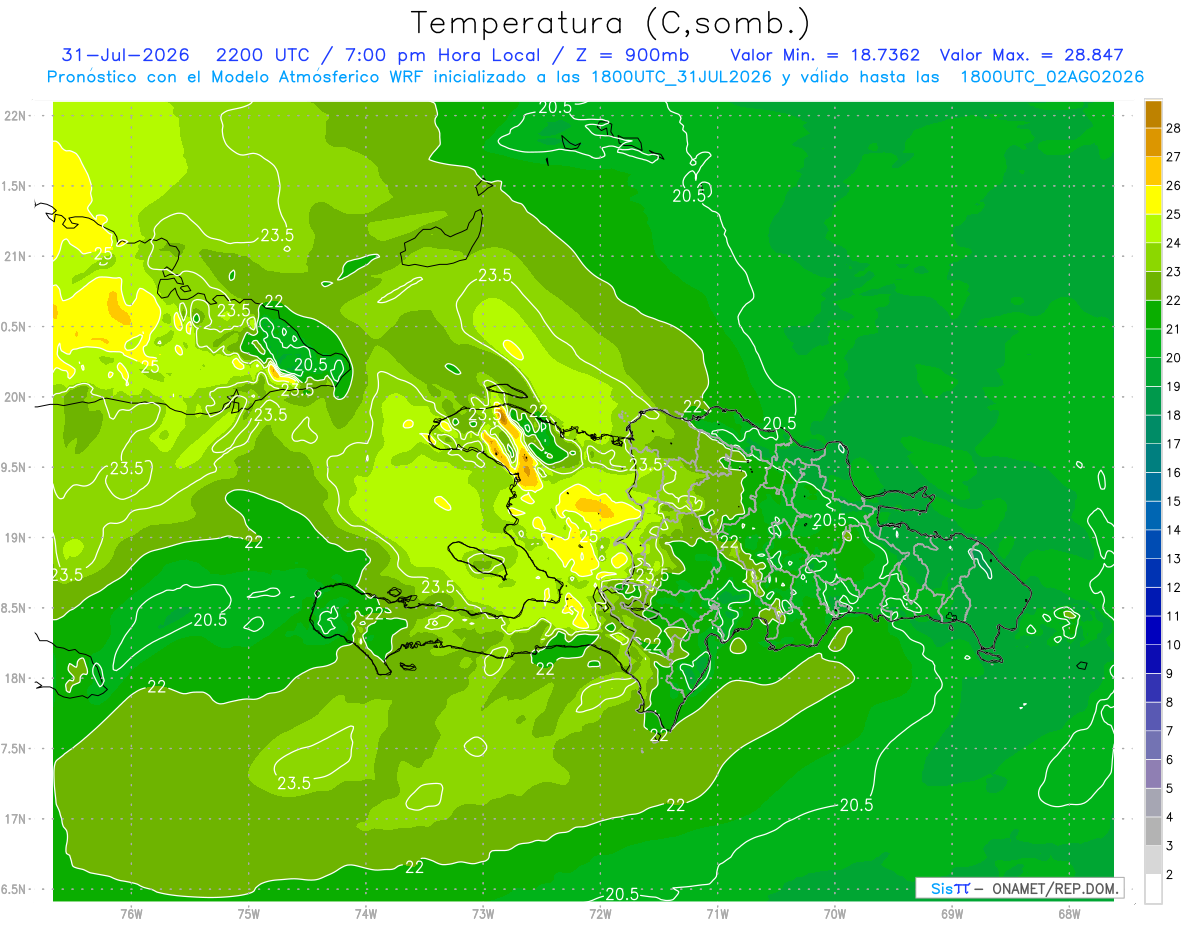The height and width of the screenshot is (927, 1200).
Task: Click the legend value "24"
Action: (x=1174, y=243)
